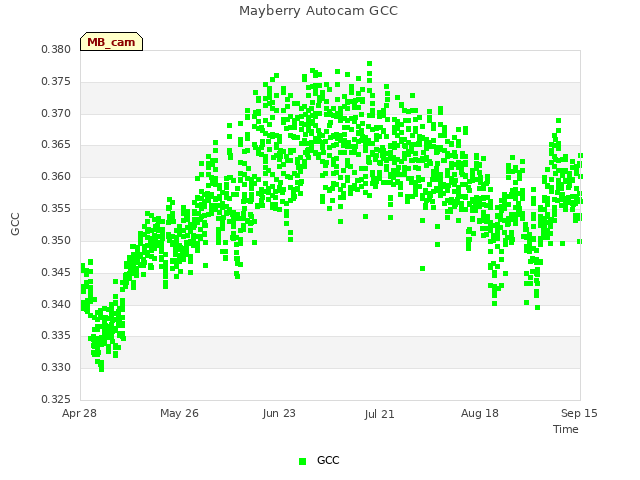This screenshot has width=640, height=480.
Task: Click the Apr 28 x-axis date label
Action: 79,413
